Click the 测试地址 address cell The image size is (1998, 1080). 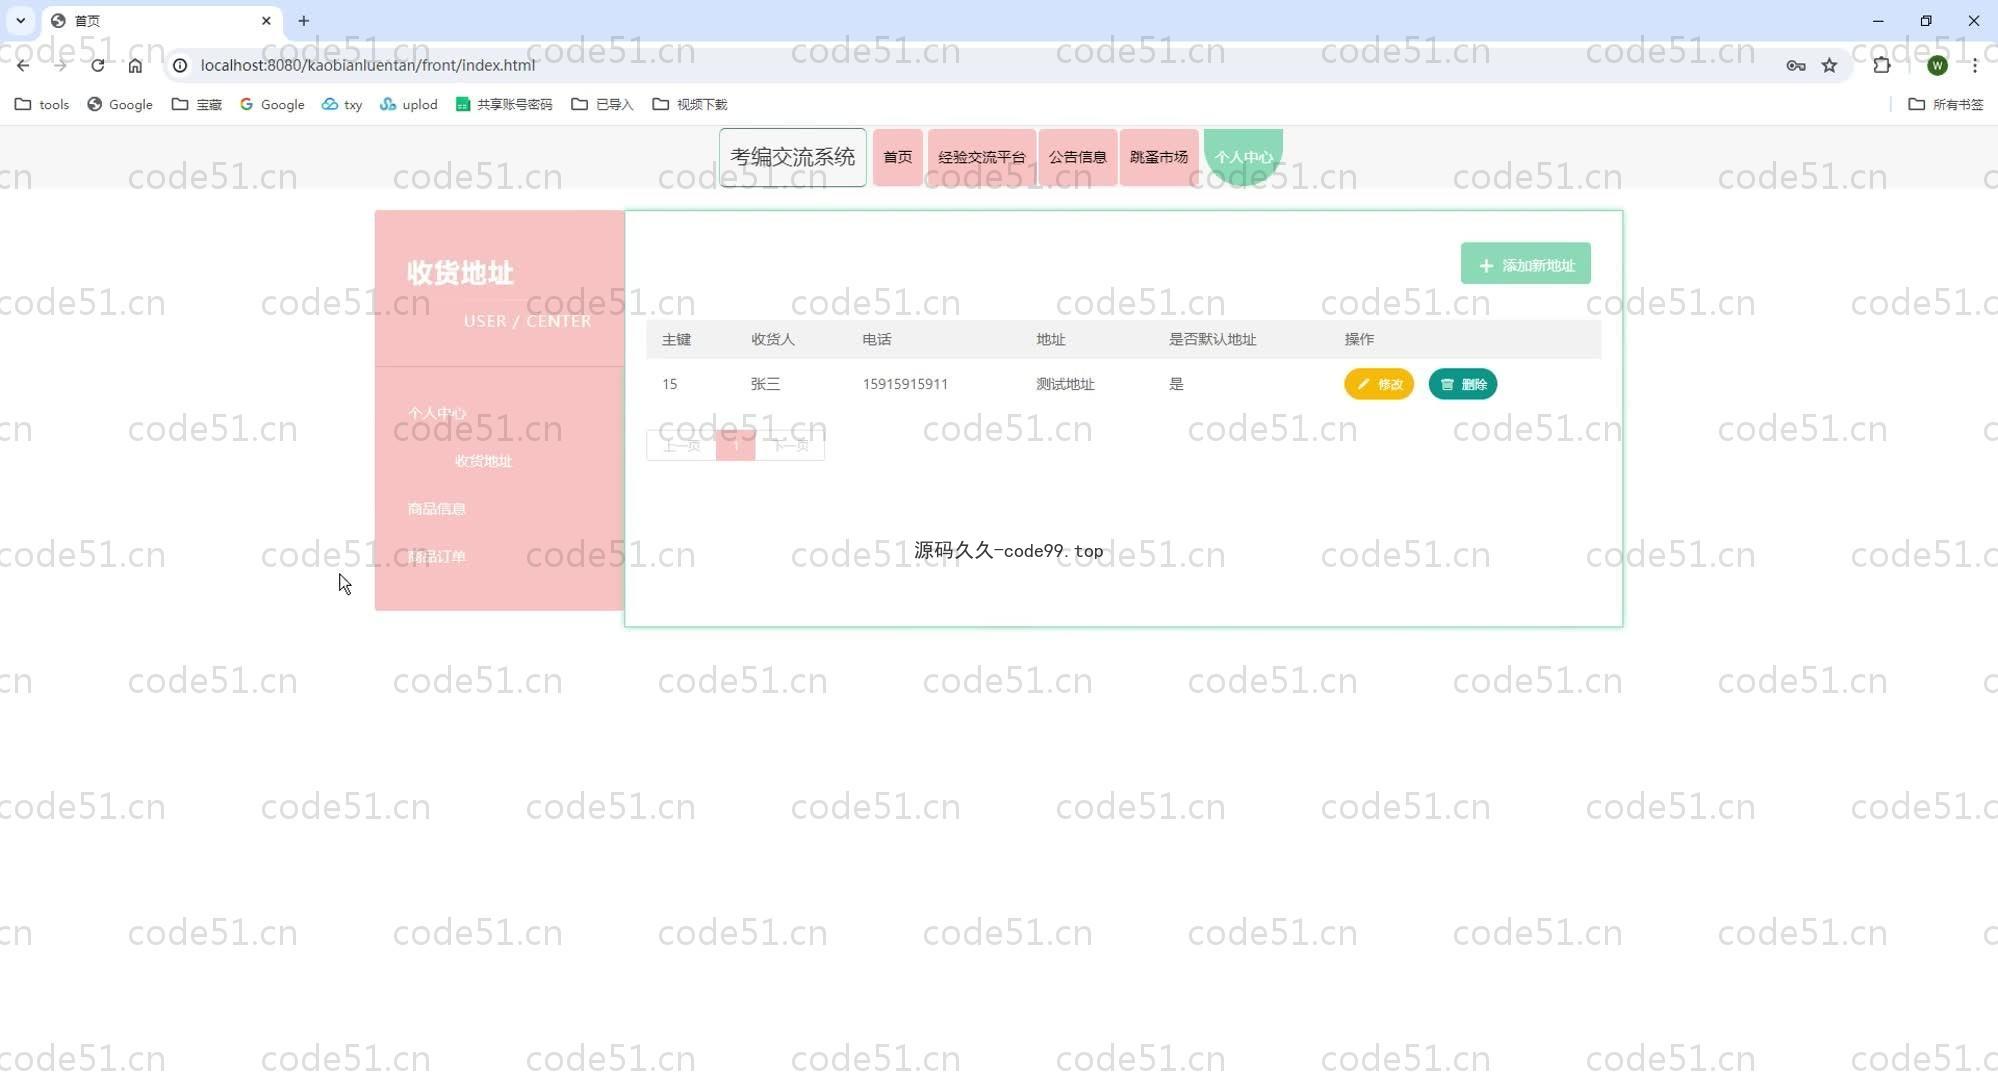coord(1065,384)
